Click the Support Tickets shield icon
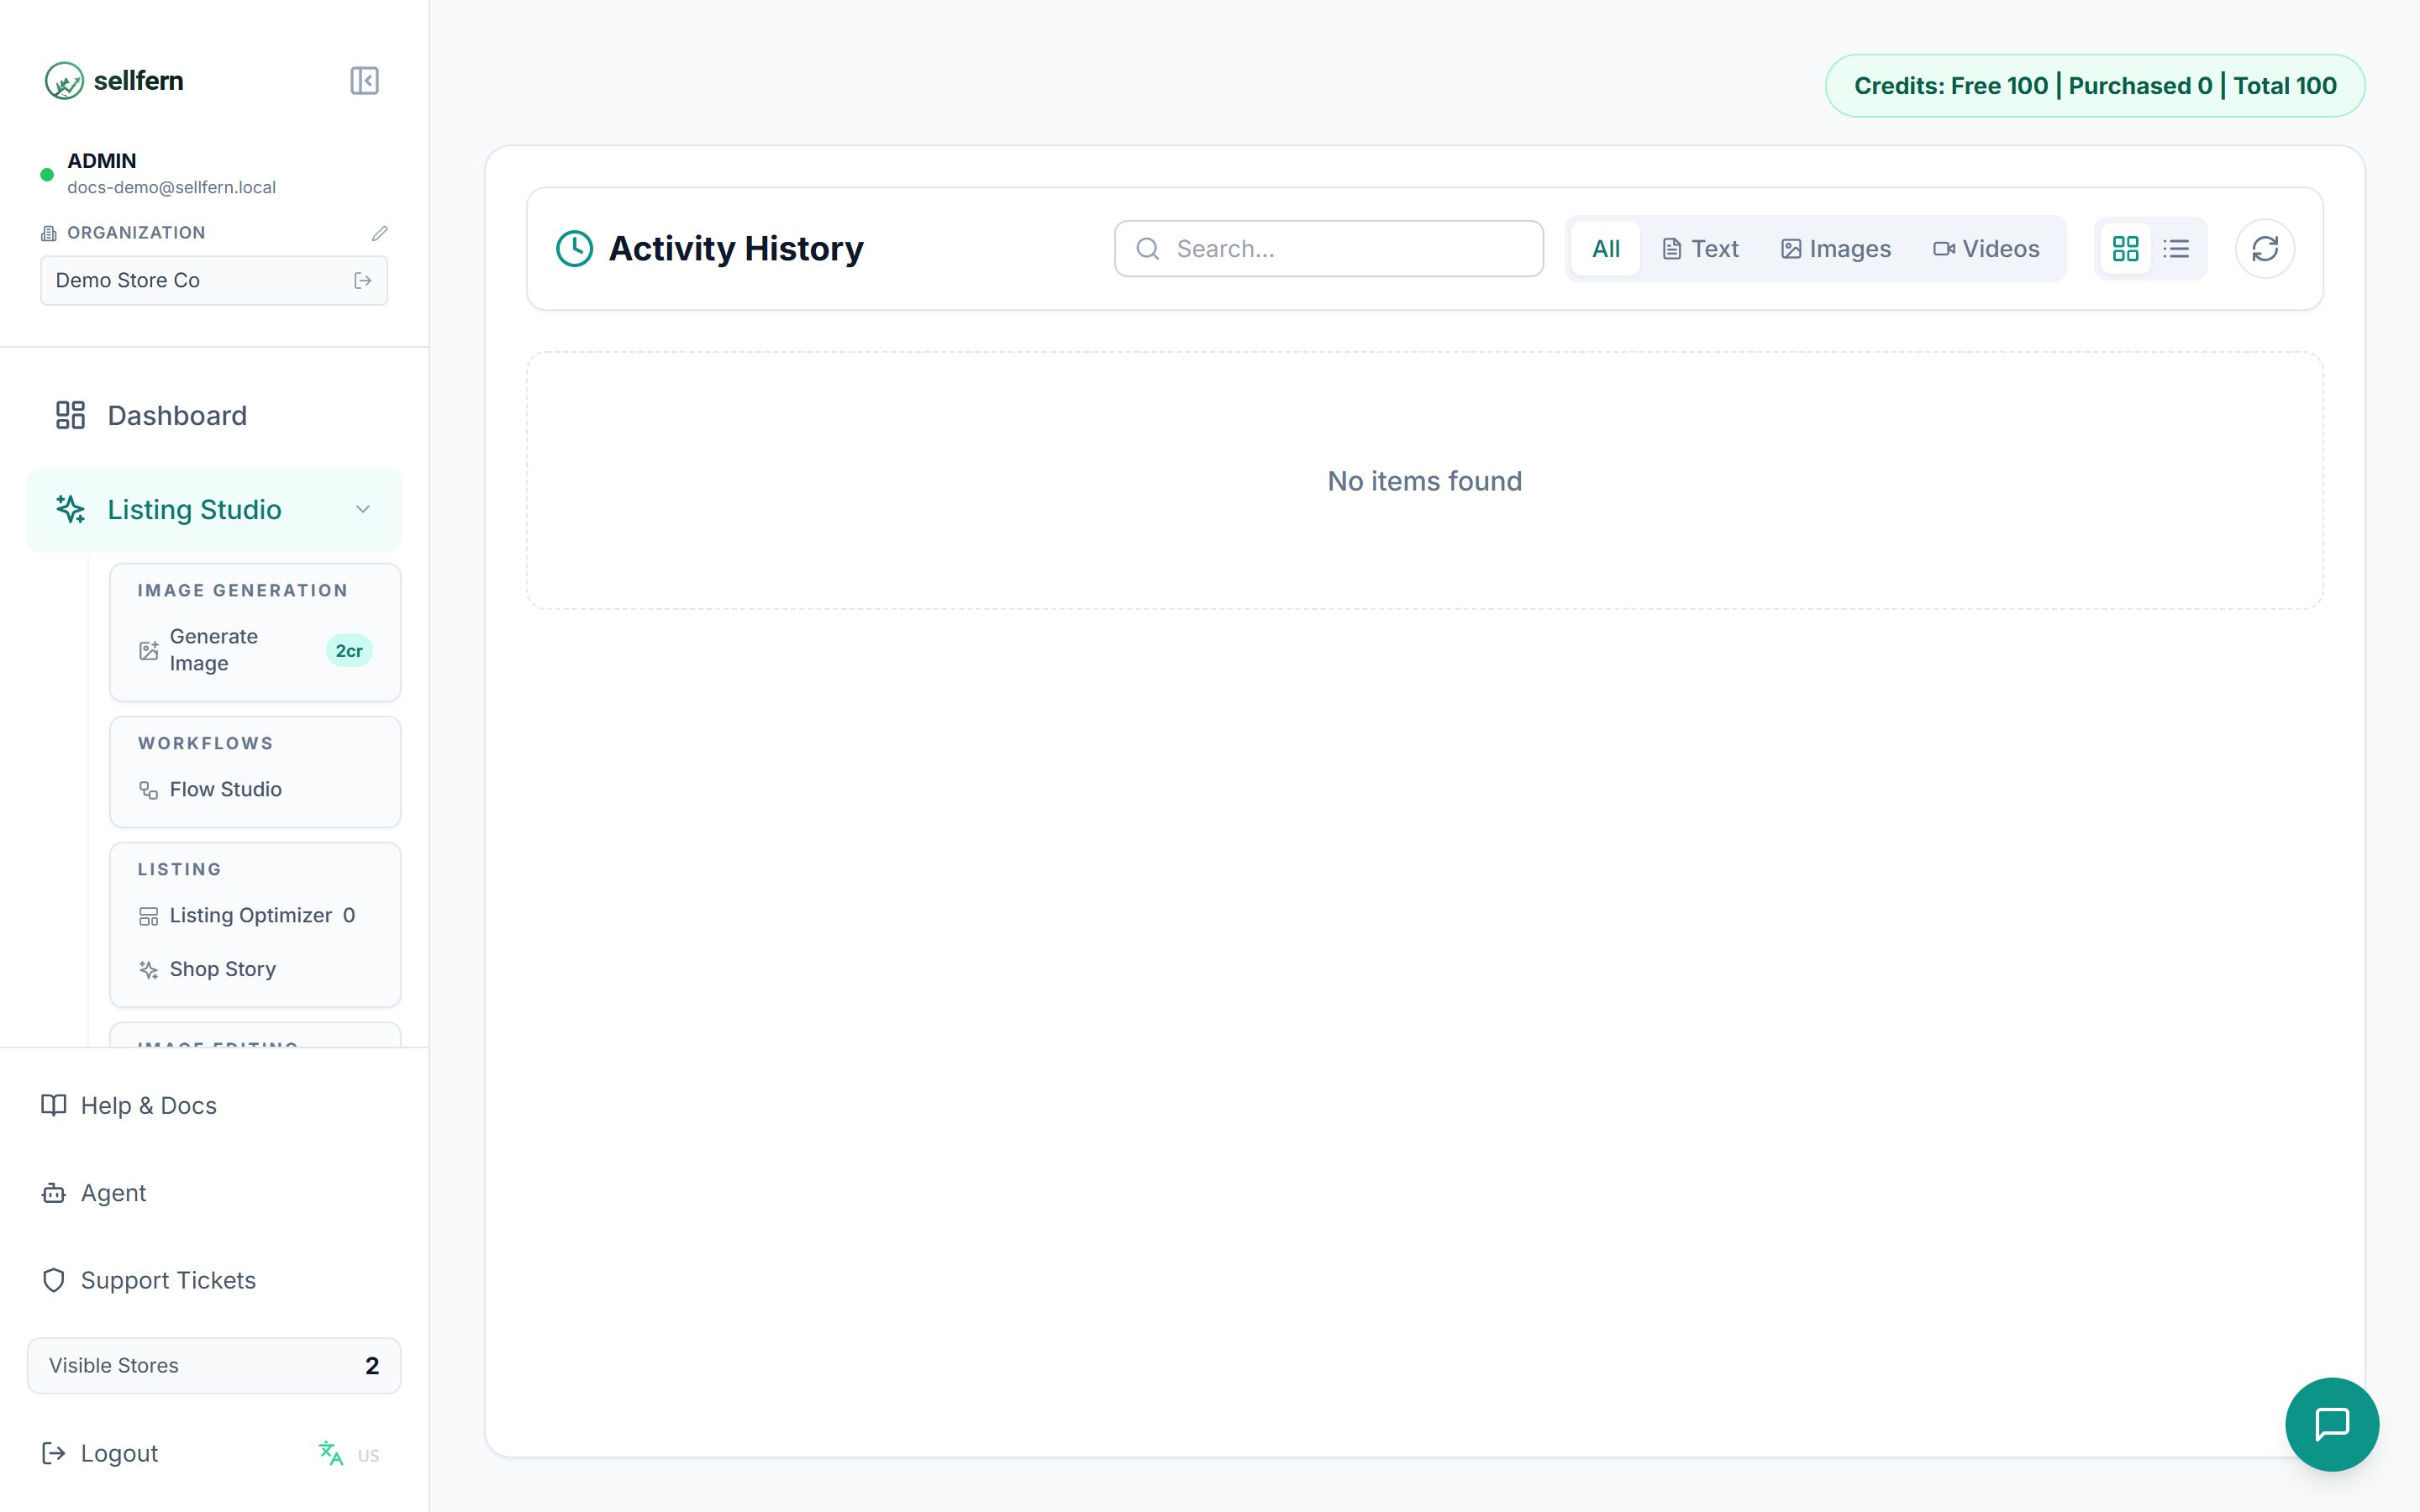Screen dimensions: 2420x1512 54,1281
